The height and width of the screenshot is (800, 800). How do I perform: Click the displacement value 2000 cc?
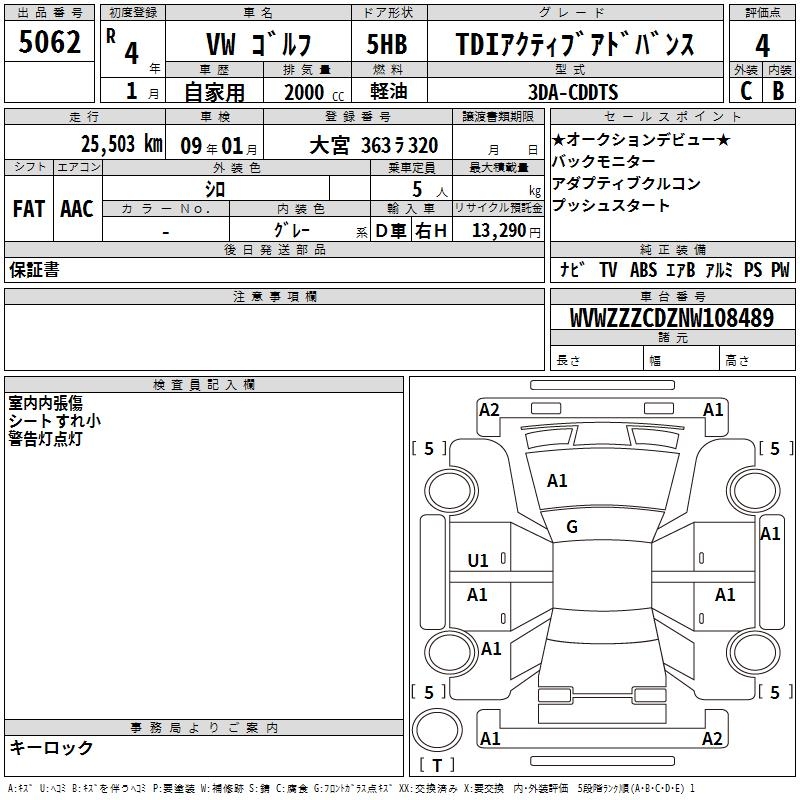tap(314, 92)
